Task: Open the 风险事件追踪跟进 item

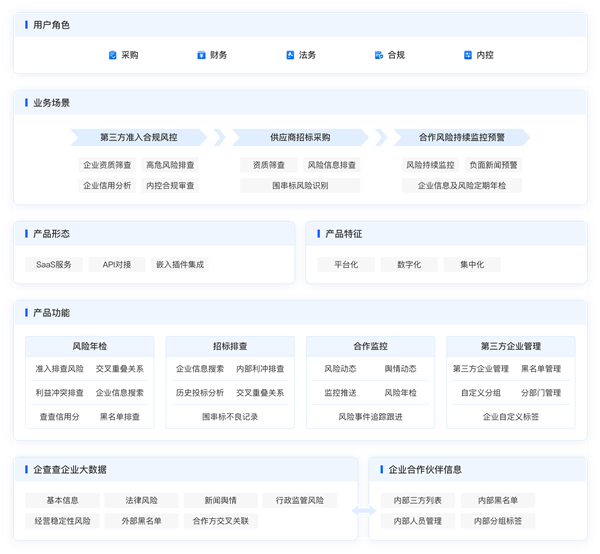Action: 370,416
